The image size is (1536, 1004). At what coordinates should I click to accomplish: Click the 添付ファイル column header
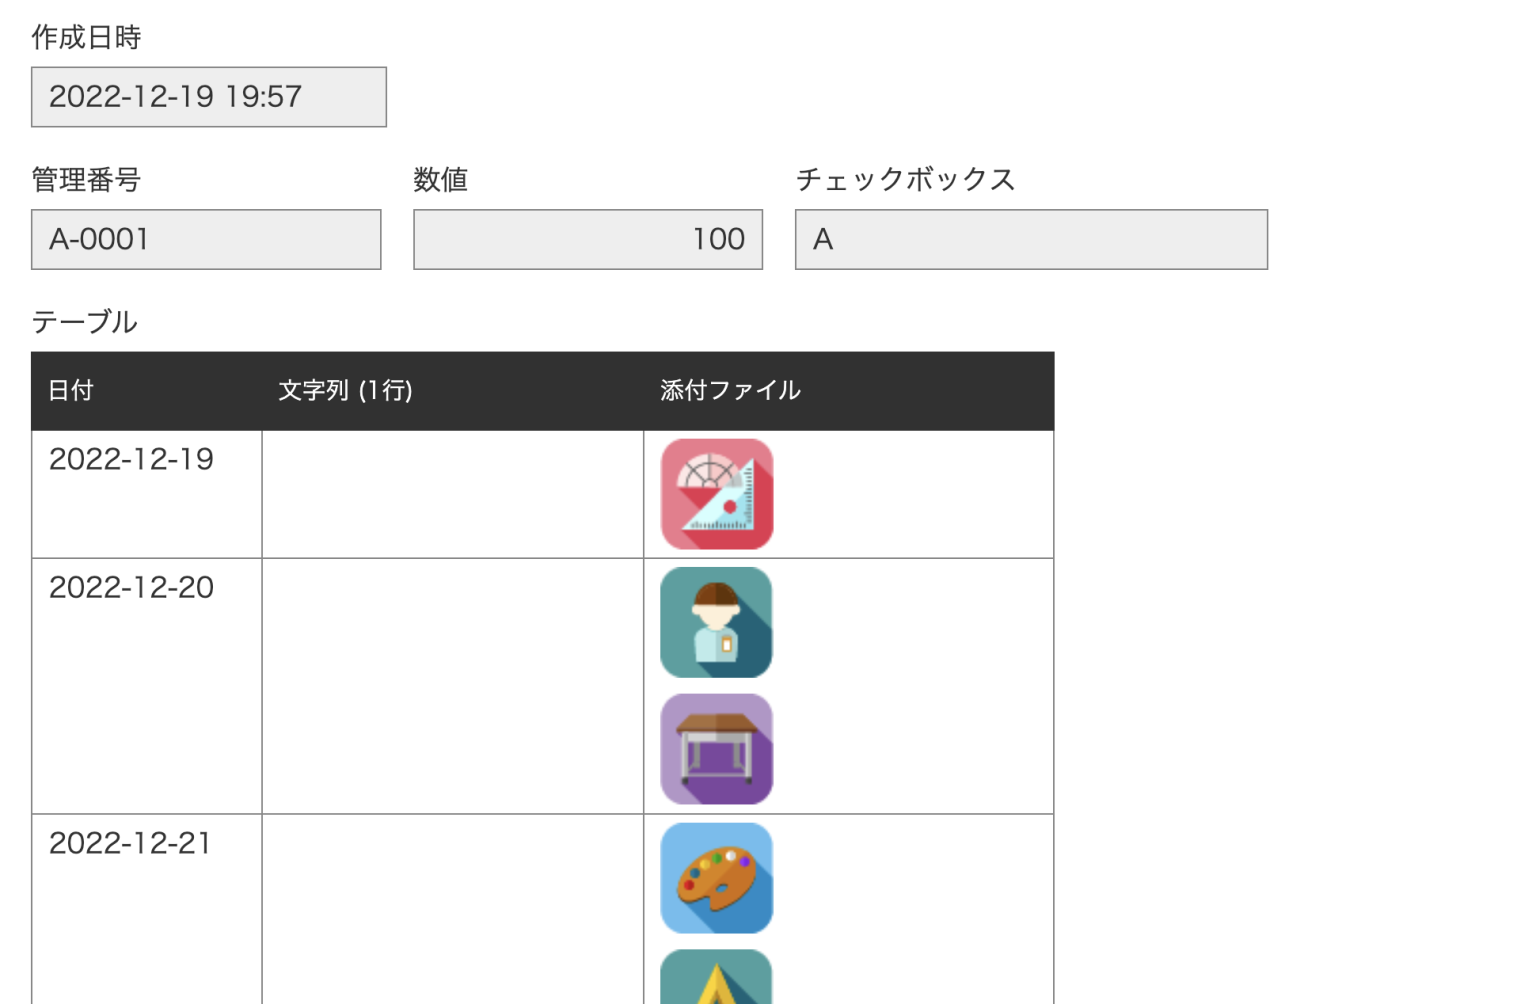[x=727, y=390]
